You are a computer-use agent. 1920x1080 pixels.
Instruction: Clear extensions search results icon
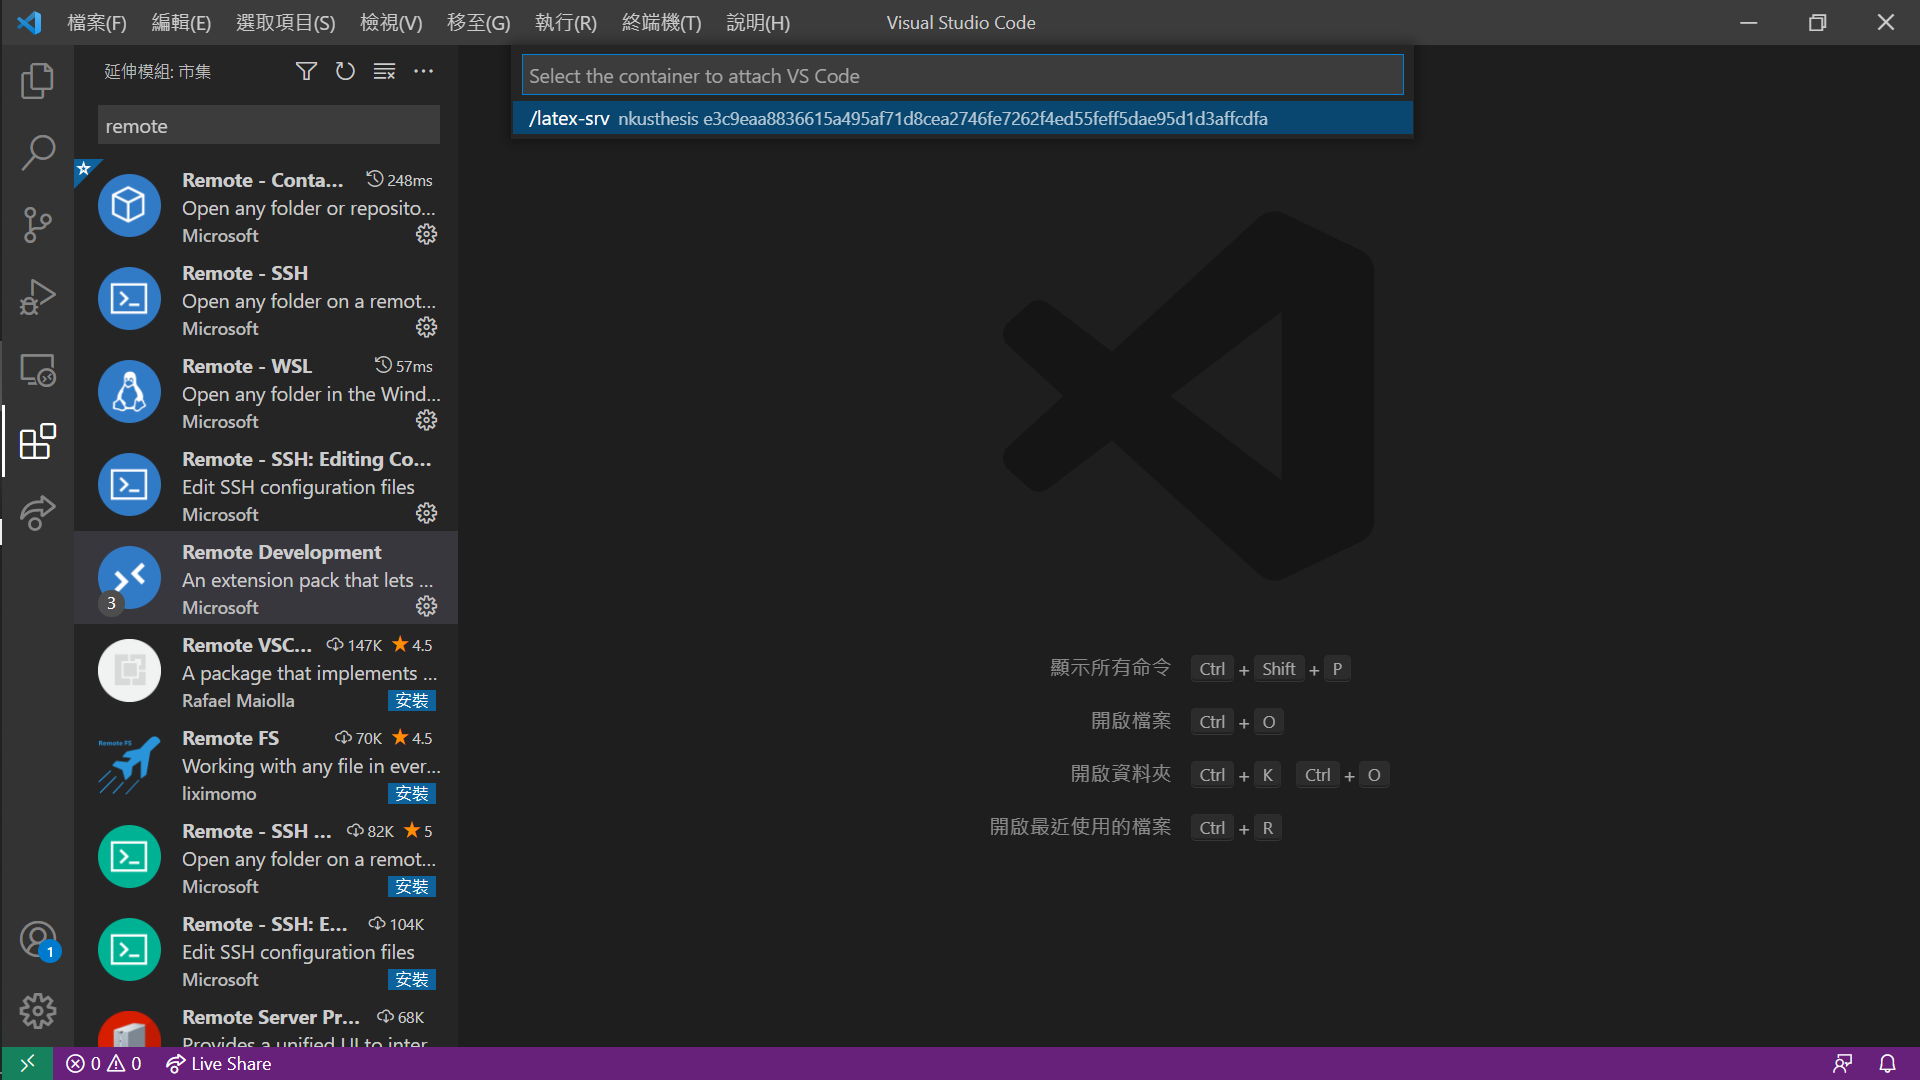pyautogui.click(x=384, y=71)
